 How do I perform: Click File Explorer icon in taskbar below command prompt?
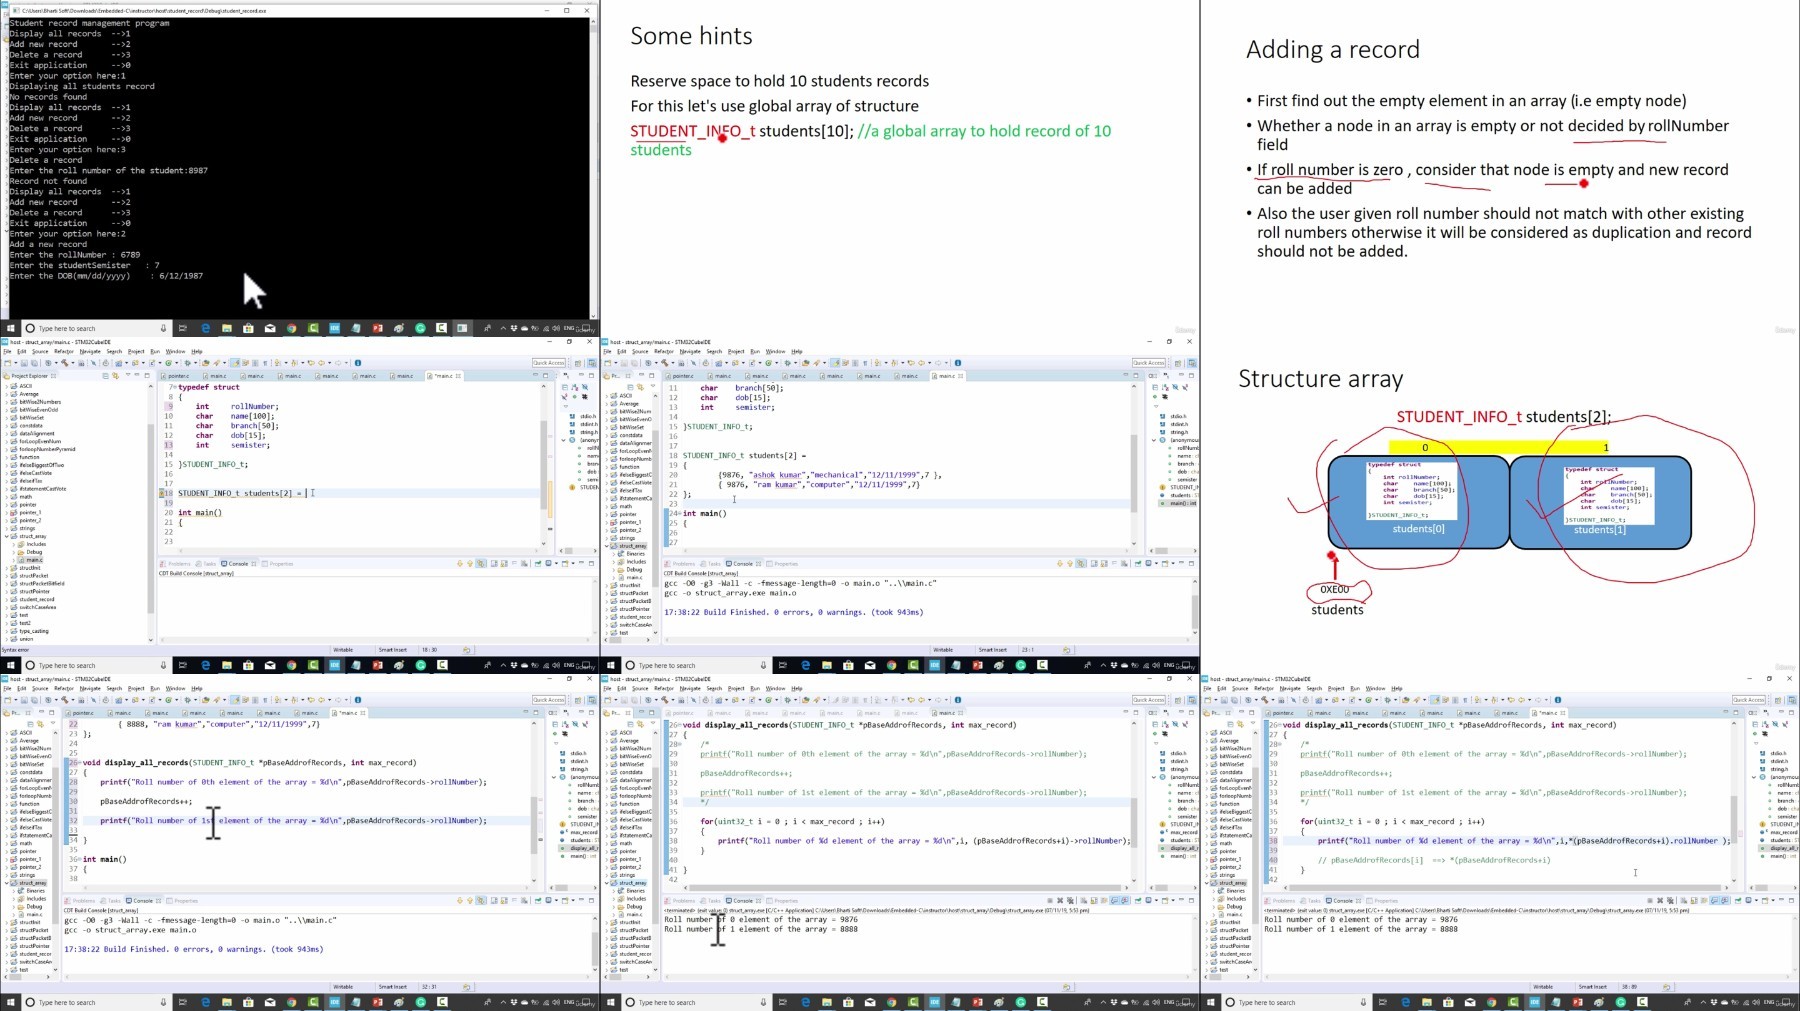pyautogui.click(x=227, y=328)
